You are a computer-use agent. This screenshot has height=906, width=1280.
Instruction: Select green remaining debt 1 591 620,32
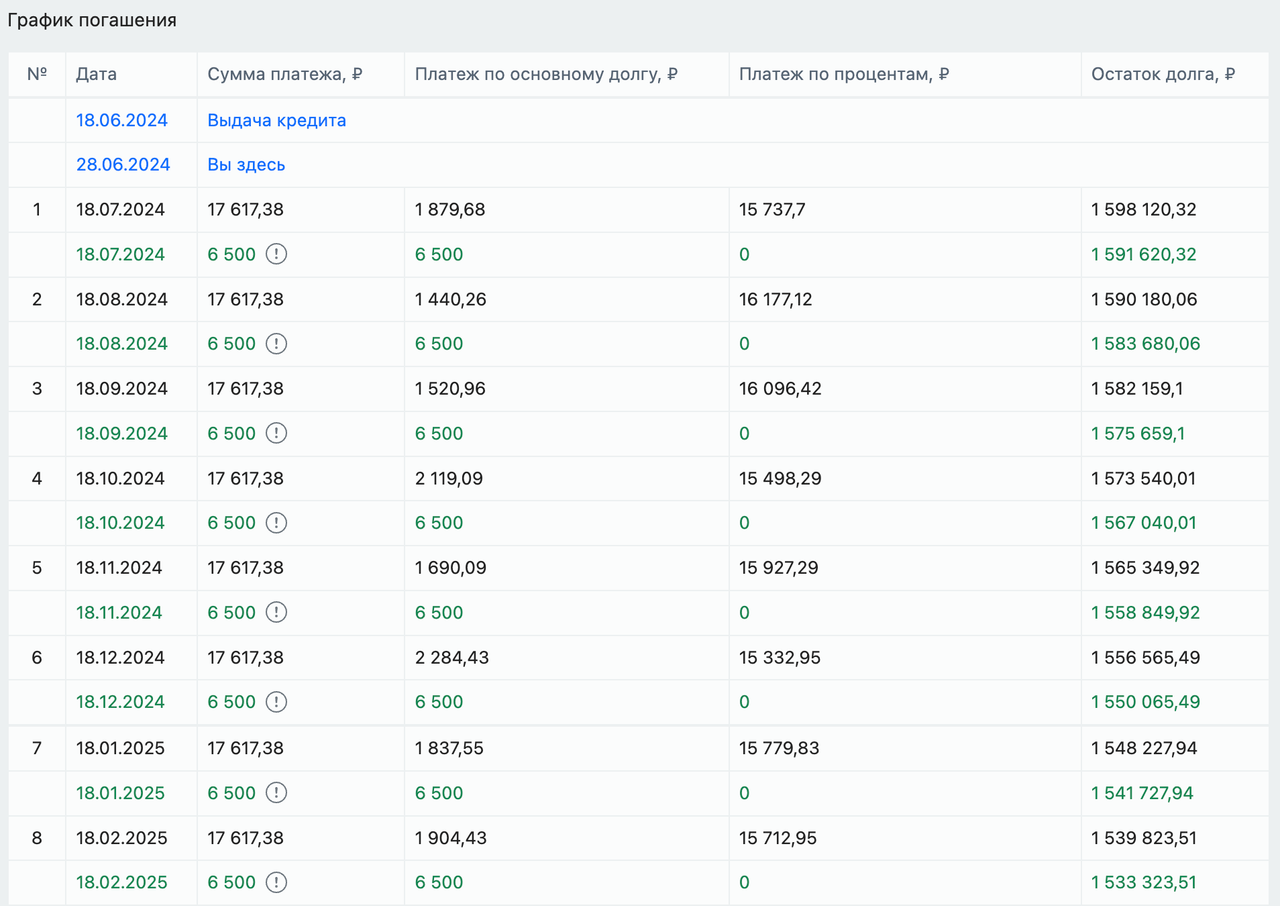point(1144,254)
